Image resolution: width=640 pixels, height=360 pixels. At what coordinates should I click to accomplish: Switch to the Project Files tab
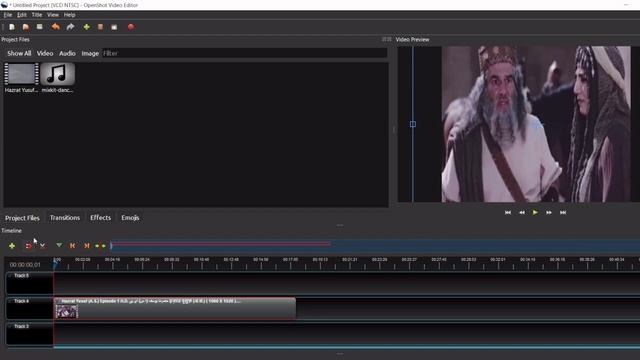click(x=22, y=218)
